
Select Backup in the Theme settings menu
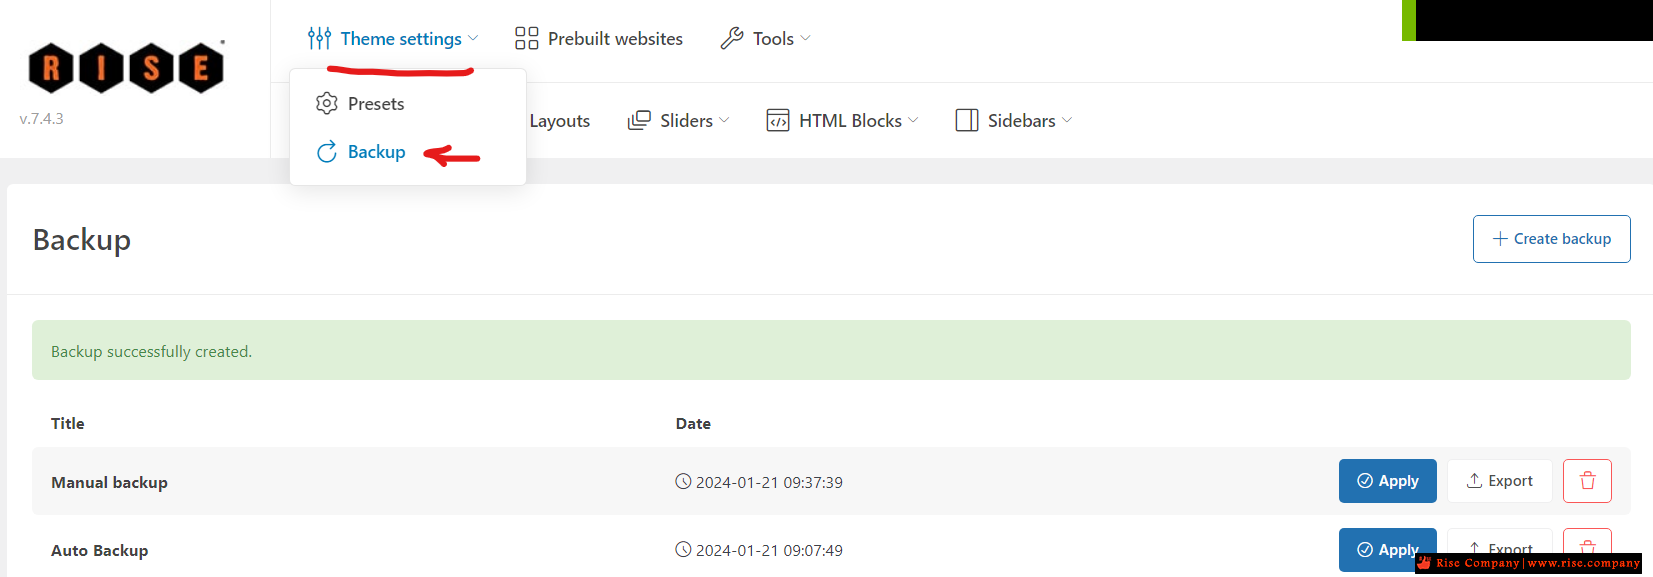(376, 152)
